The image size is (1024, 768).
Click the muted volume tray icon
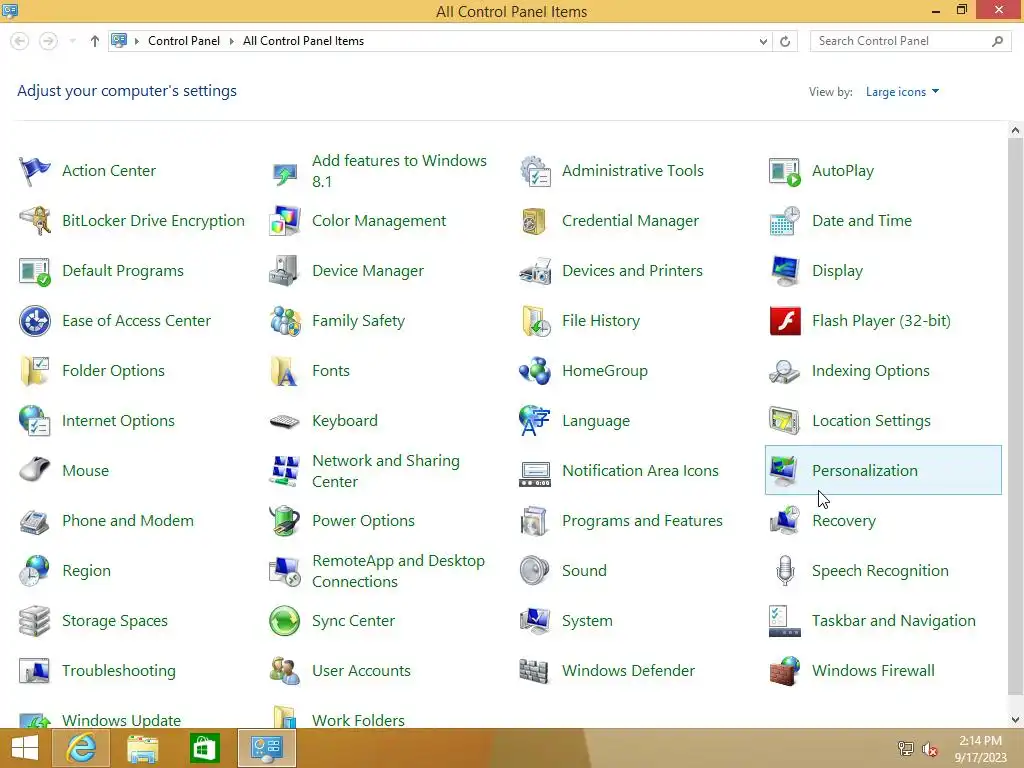[930, 749]
